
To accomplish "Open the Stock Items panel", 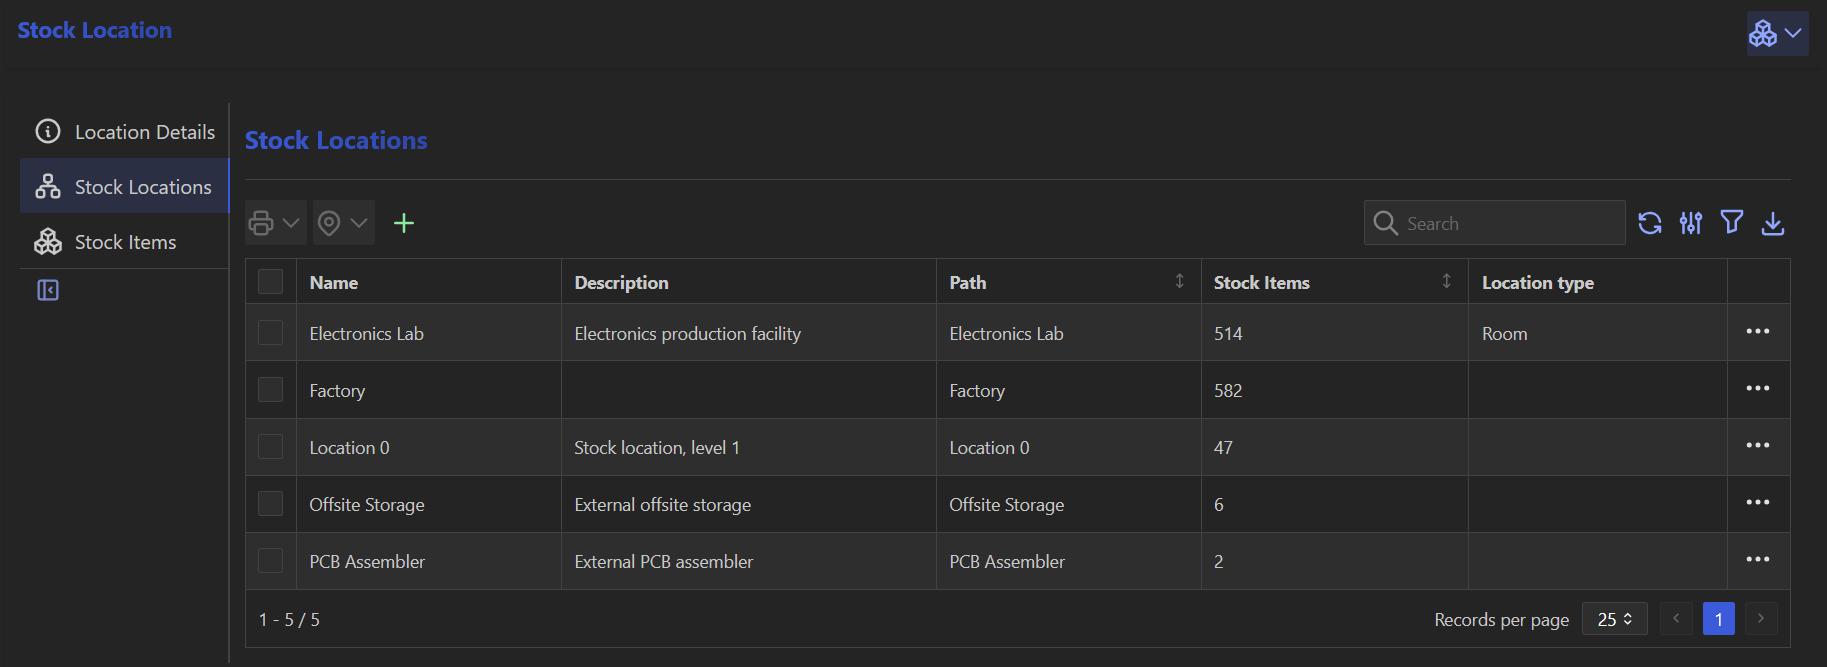I will coord(125,242).
